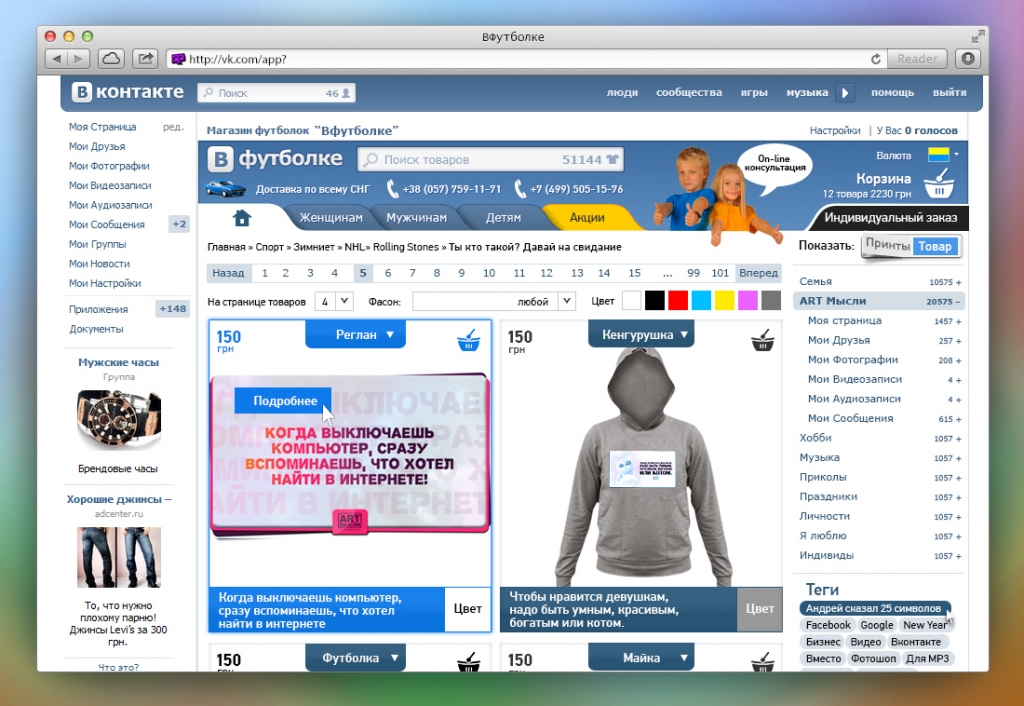Open the Женщинам tab
Viewport: 1024px width, 706px height.
330,217
